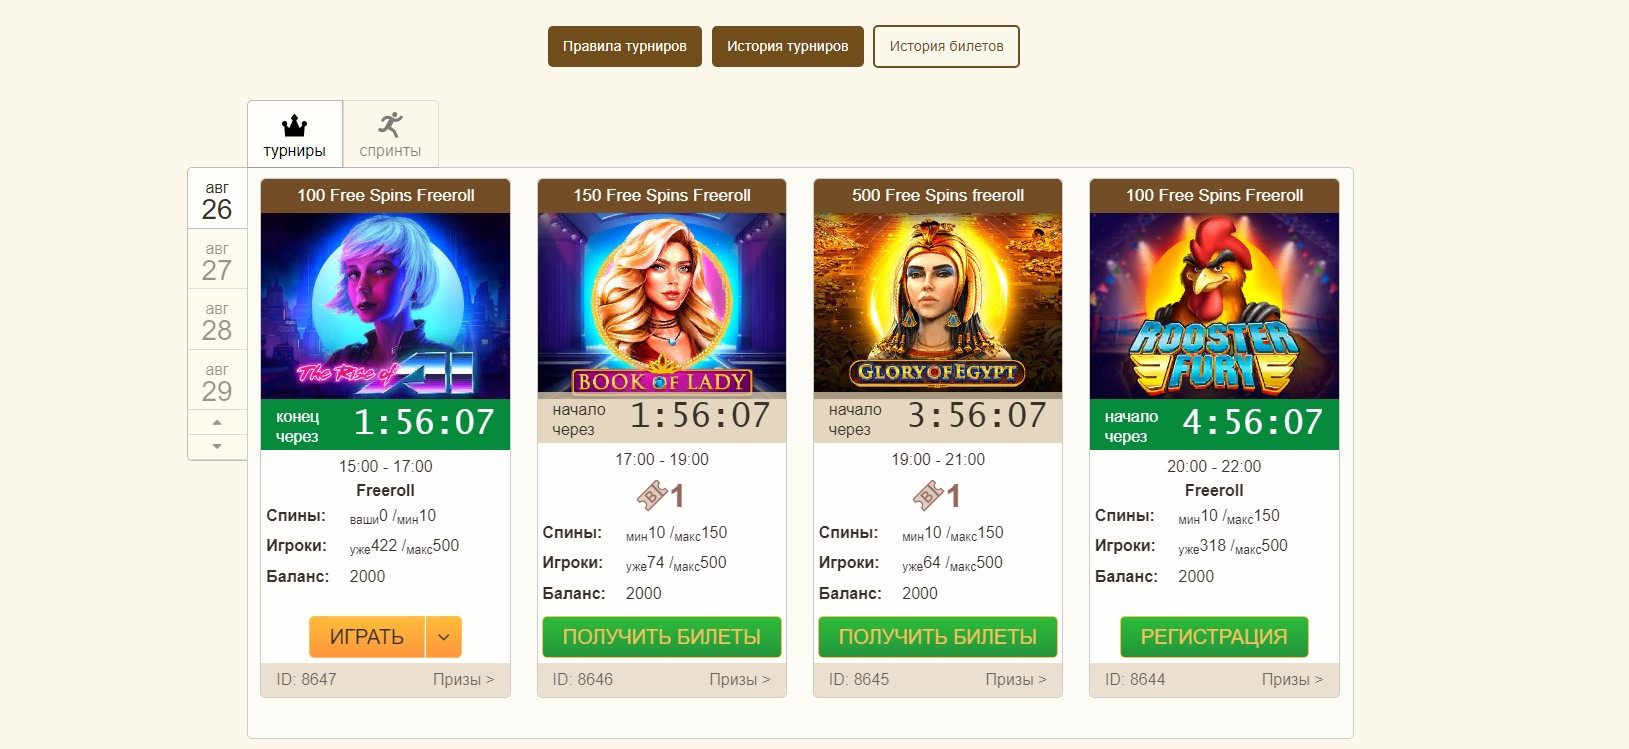Switch to the Спринты tab
Image resolution: width=1629 pixels, height=749 pixels.
click(x=390, y=134)
